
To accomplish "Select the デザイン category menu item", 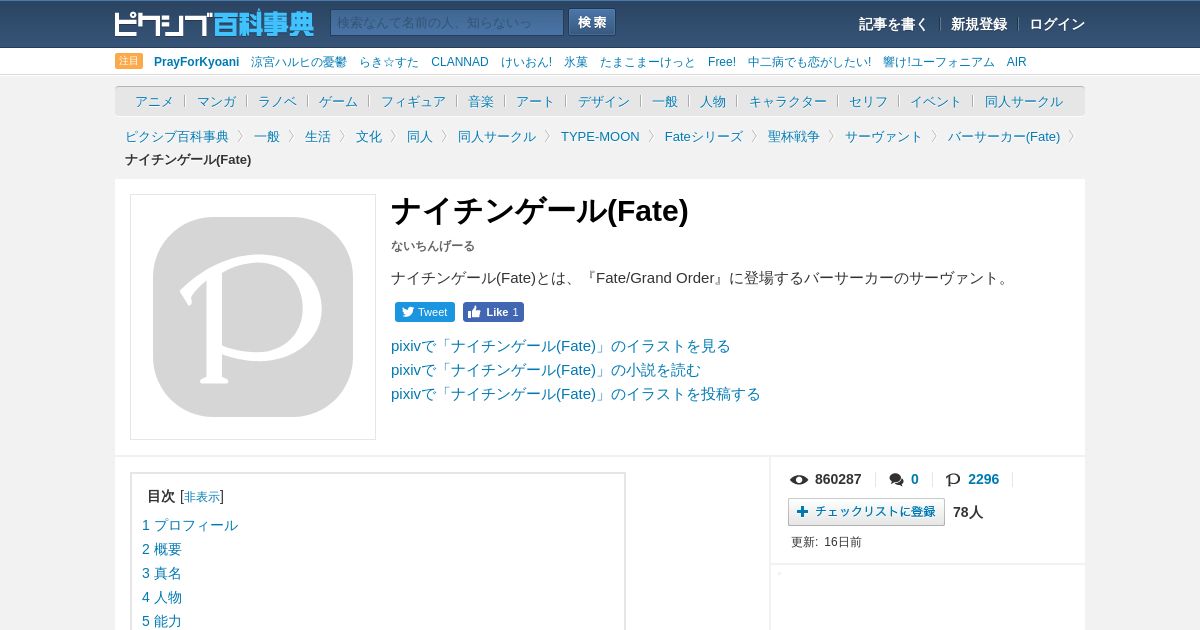I will 604,101.
